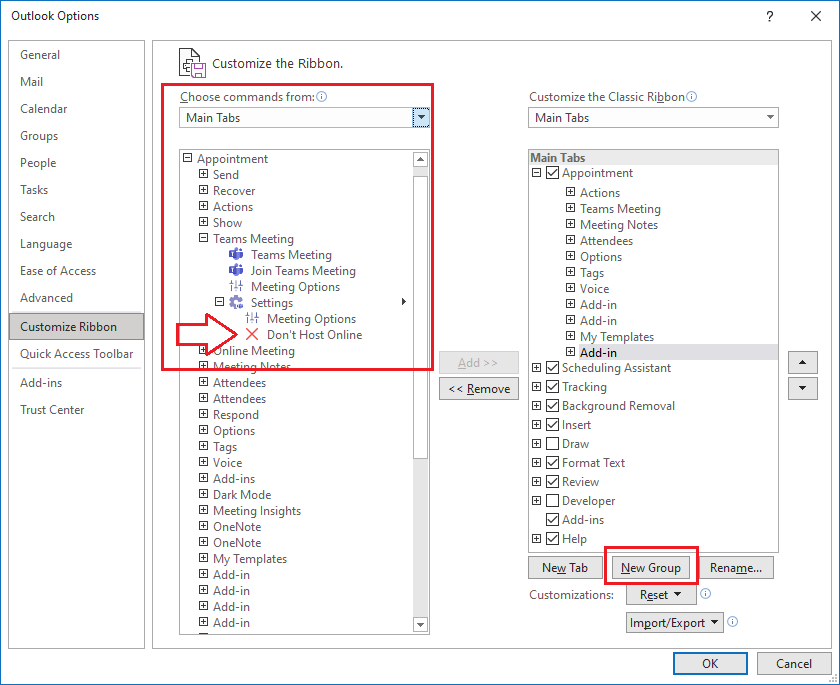Viewport: 840px width, 685px height.
Task: Click the Customize the Ribbon header icon
Action: [192, 63]
